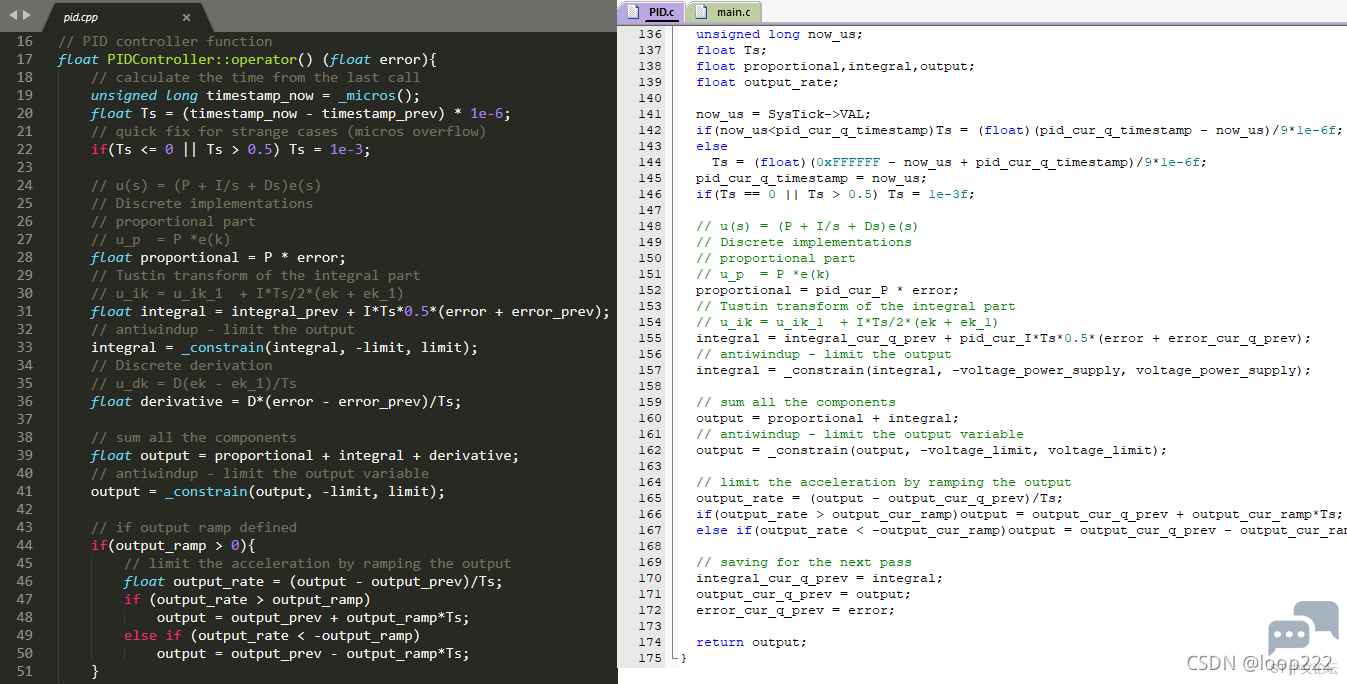Click 'output_cur_q_prev = output;' line

[x=803, y=594]
